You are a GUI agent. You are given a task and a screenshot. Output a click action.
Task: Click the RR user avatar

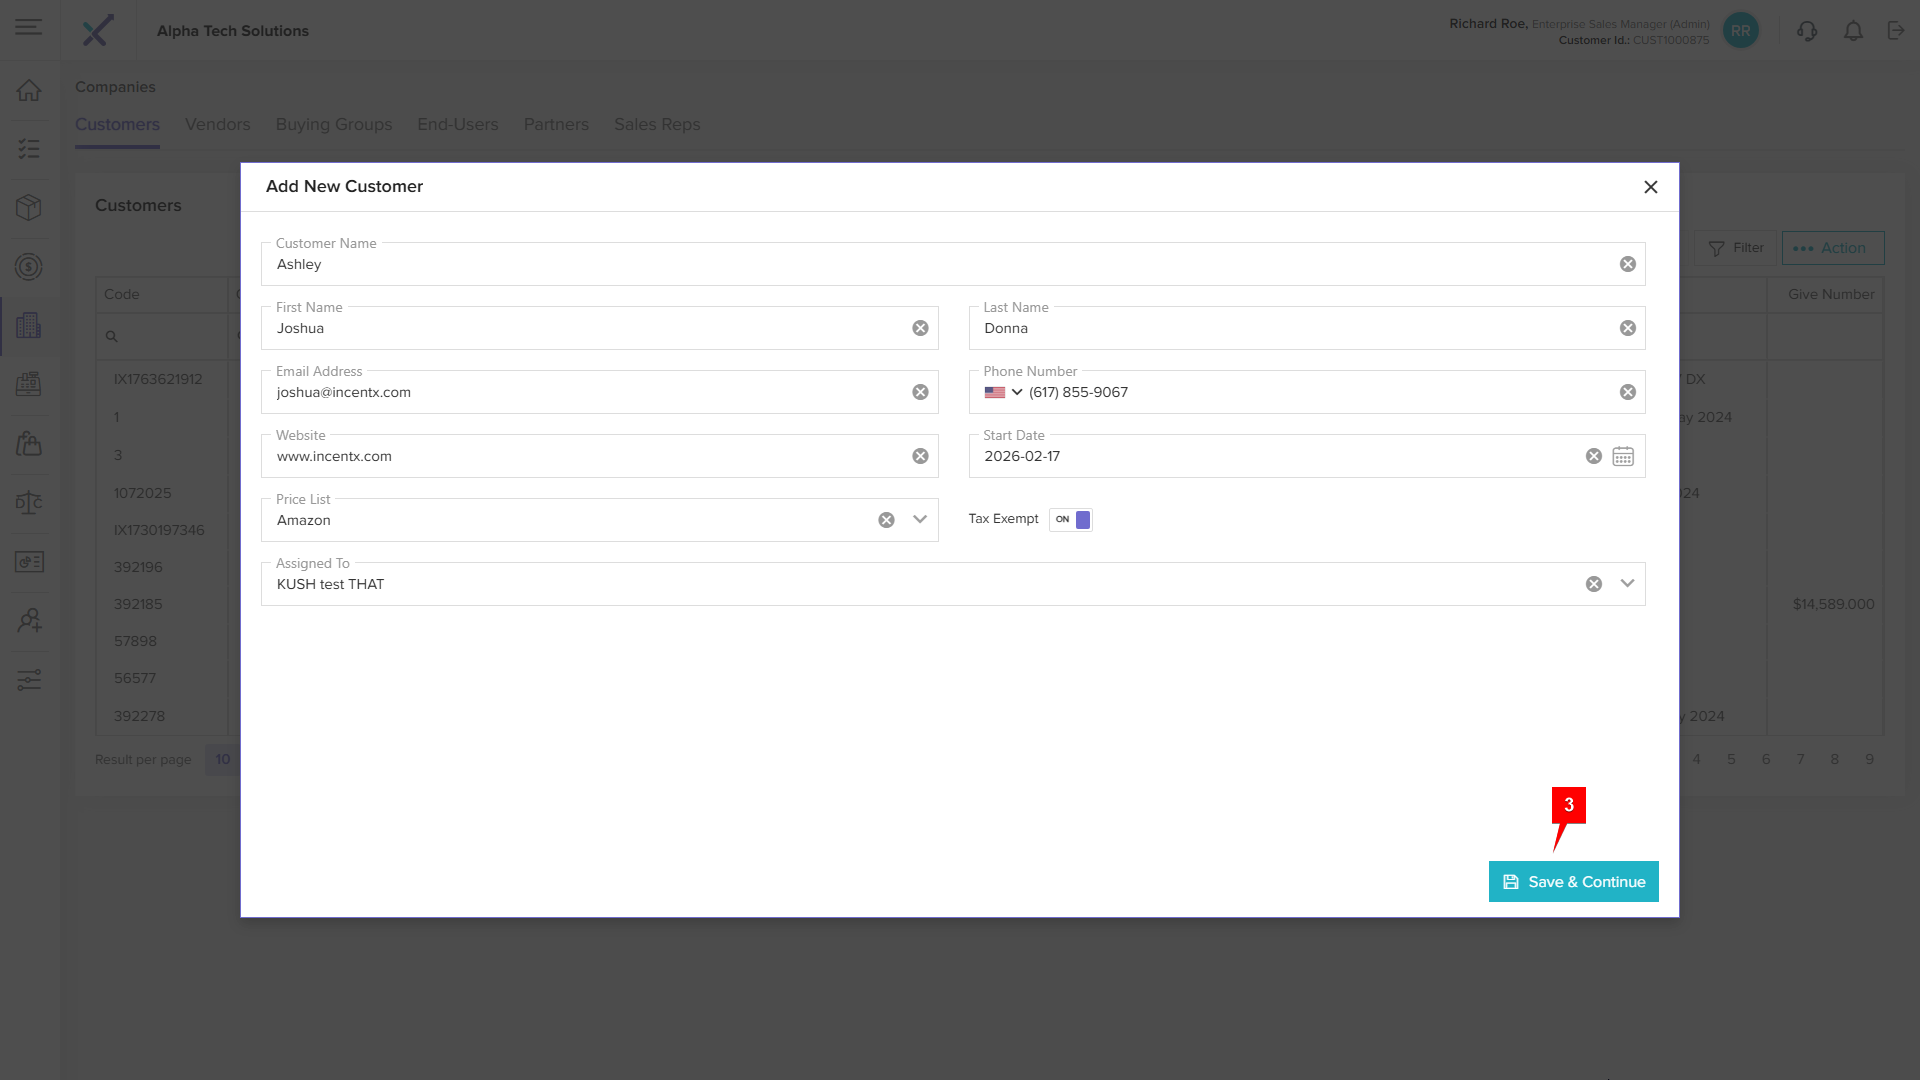click(1741, 31)
